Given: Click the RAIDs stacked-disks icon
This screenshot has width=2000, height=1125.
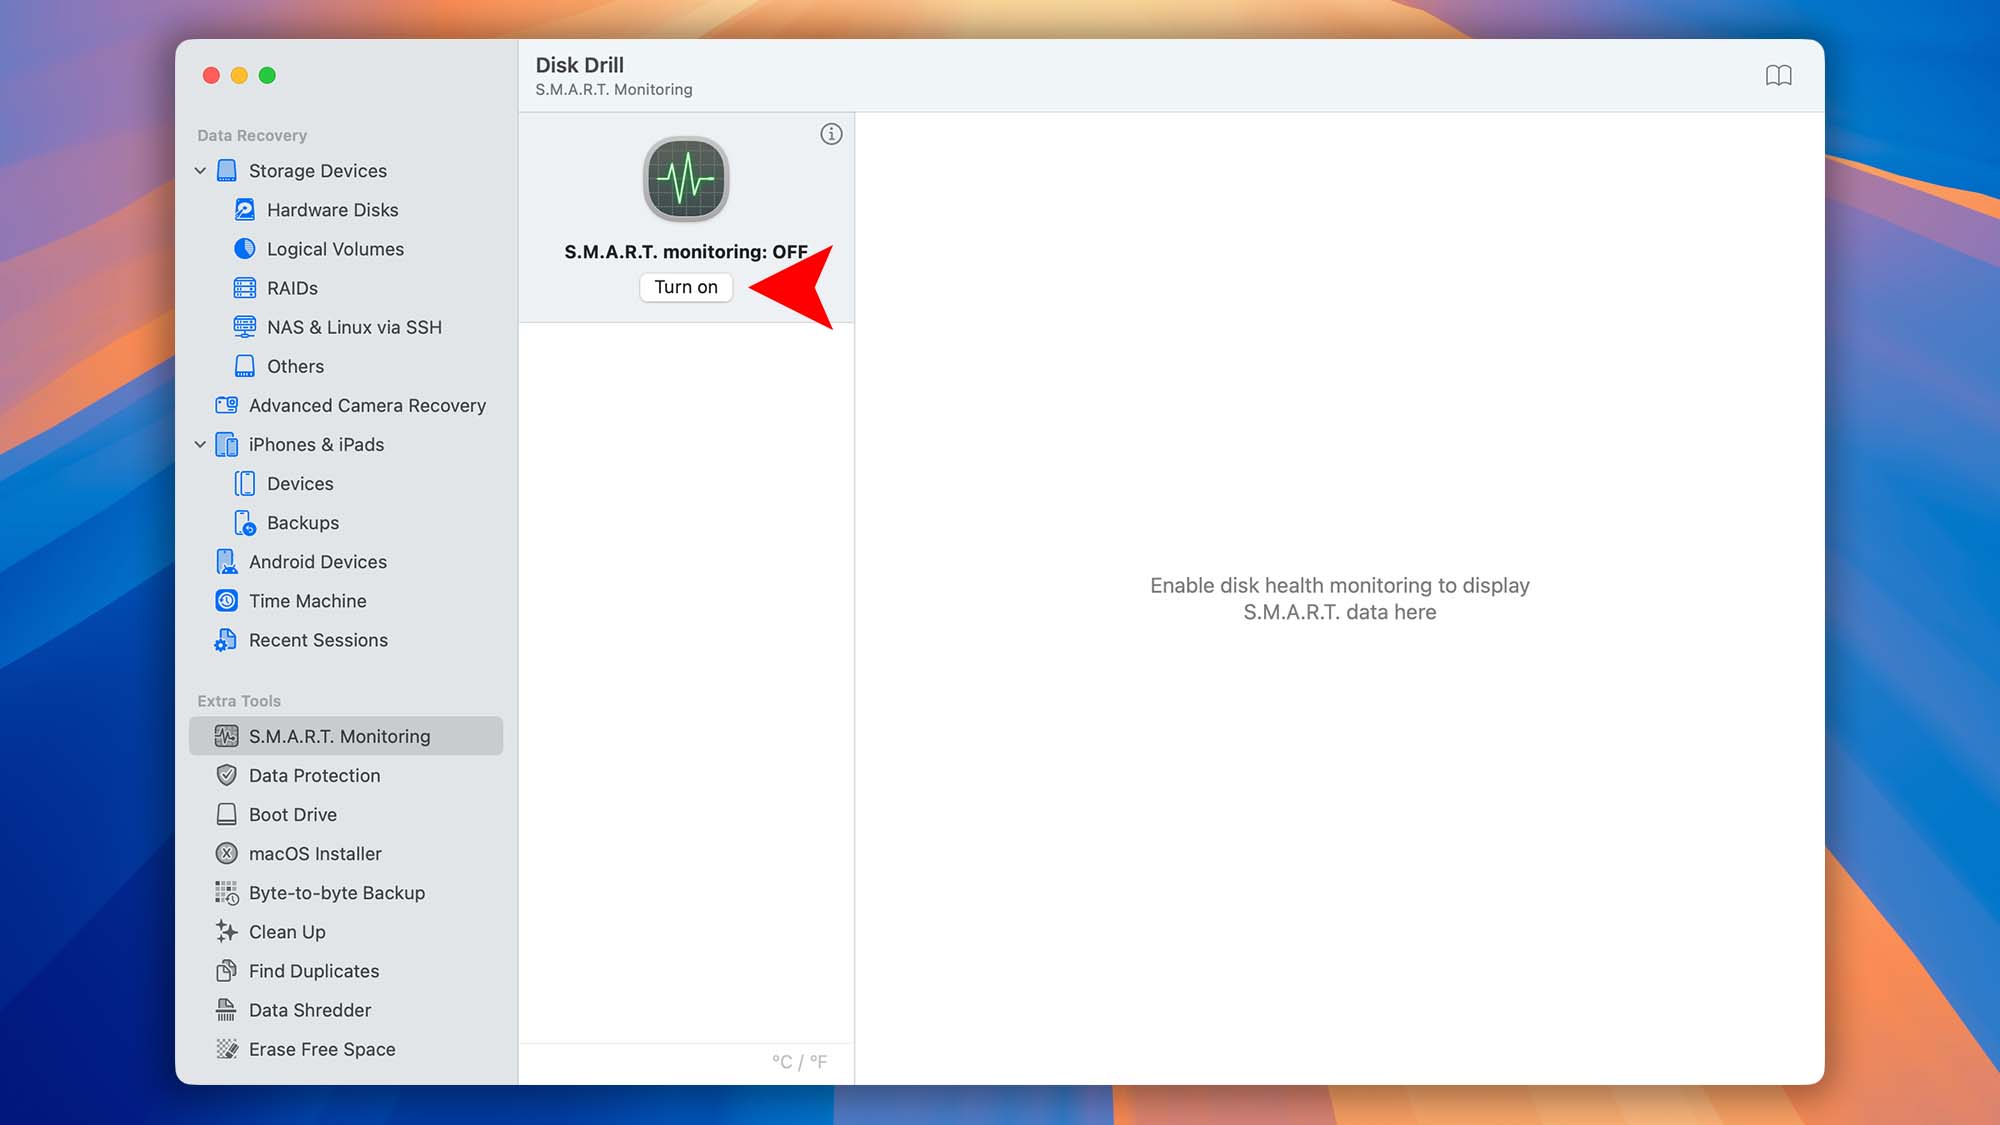Looking at the screenshot, I should tap(243, 287).
